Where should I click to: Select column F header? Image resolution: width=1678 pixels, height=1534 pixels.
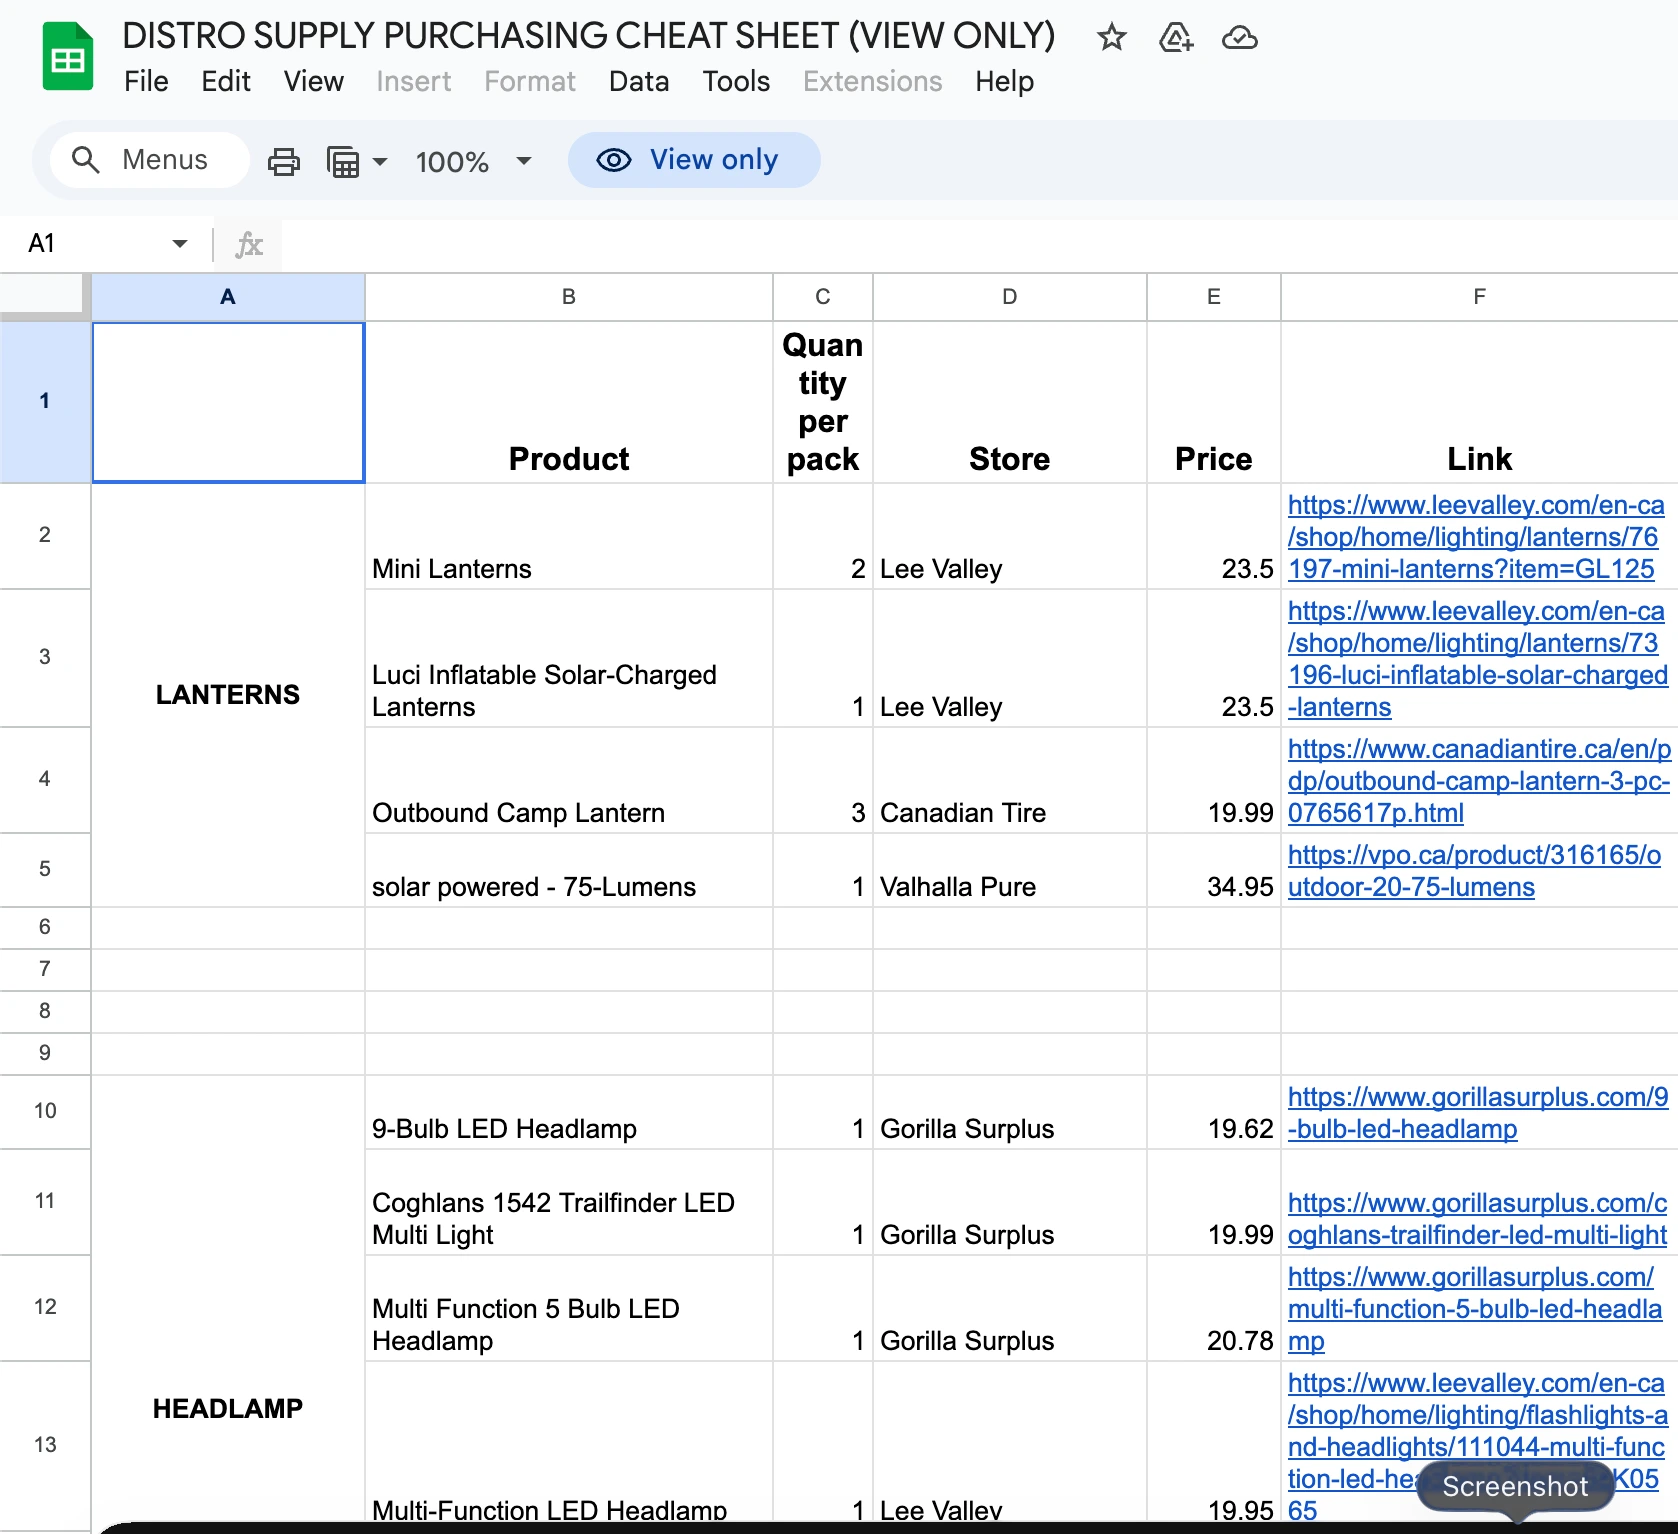(x=1480, y=297)
